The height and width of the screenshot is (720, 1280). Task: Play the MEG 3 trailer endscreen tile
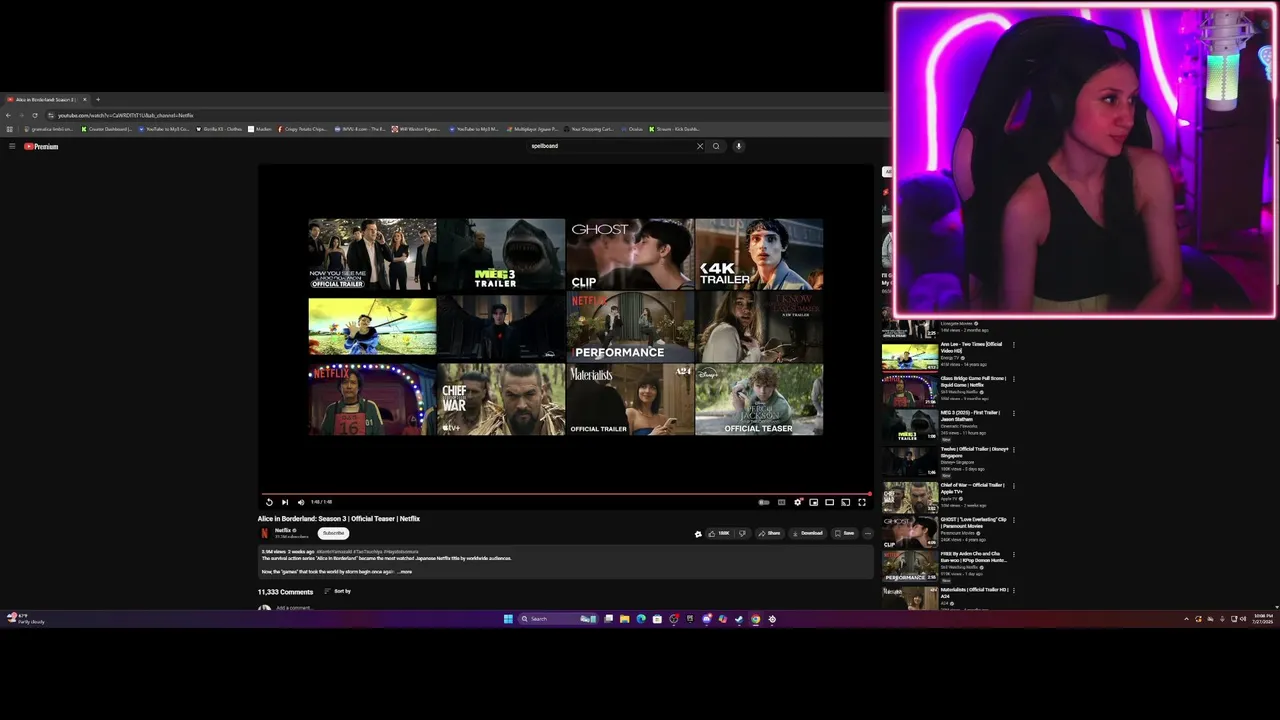click(x=501, y=254)
